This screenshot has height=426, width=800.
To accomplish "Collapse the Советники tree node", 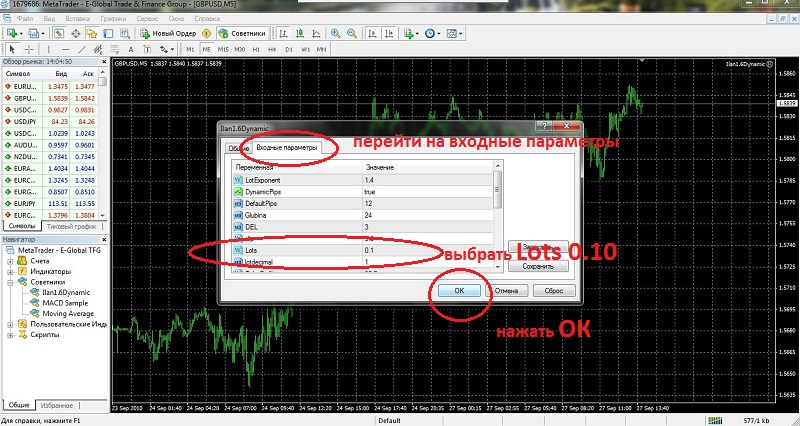I will click(x=10, y=282).
